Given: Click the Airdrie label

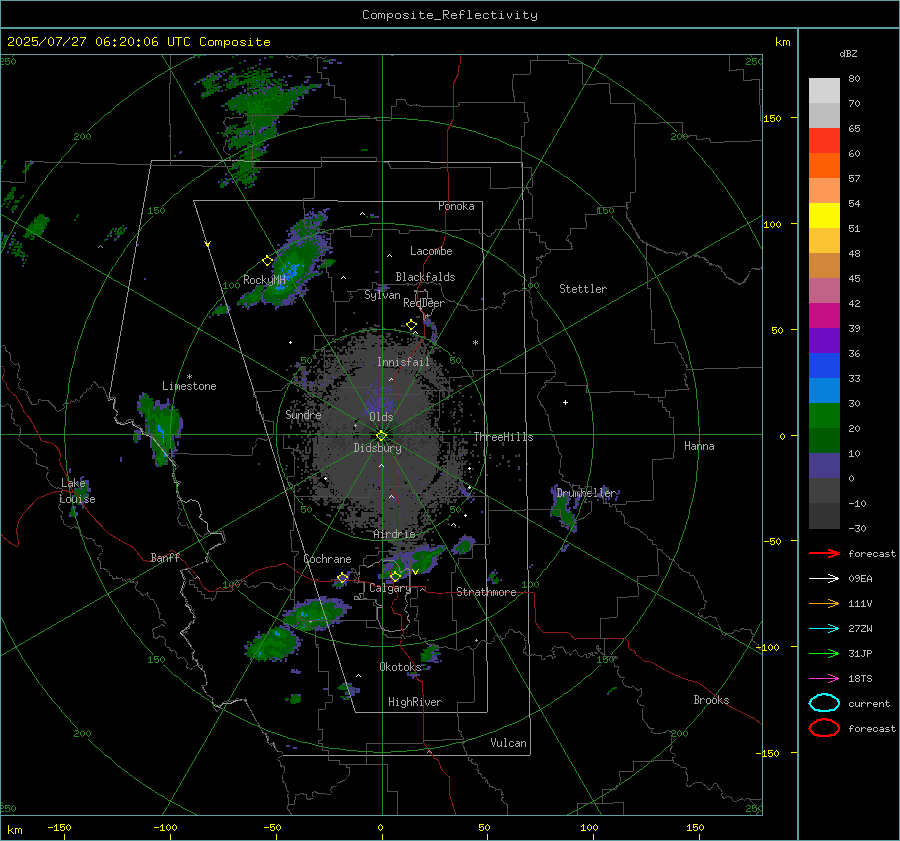Looking at the screenshot, I should tap(394, 534).
